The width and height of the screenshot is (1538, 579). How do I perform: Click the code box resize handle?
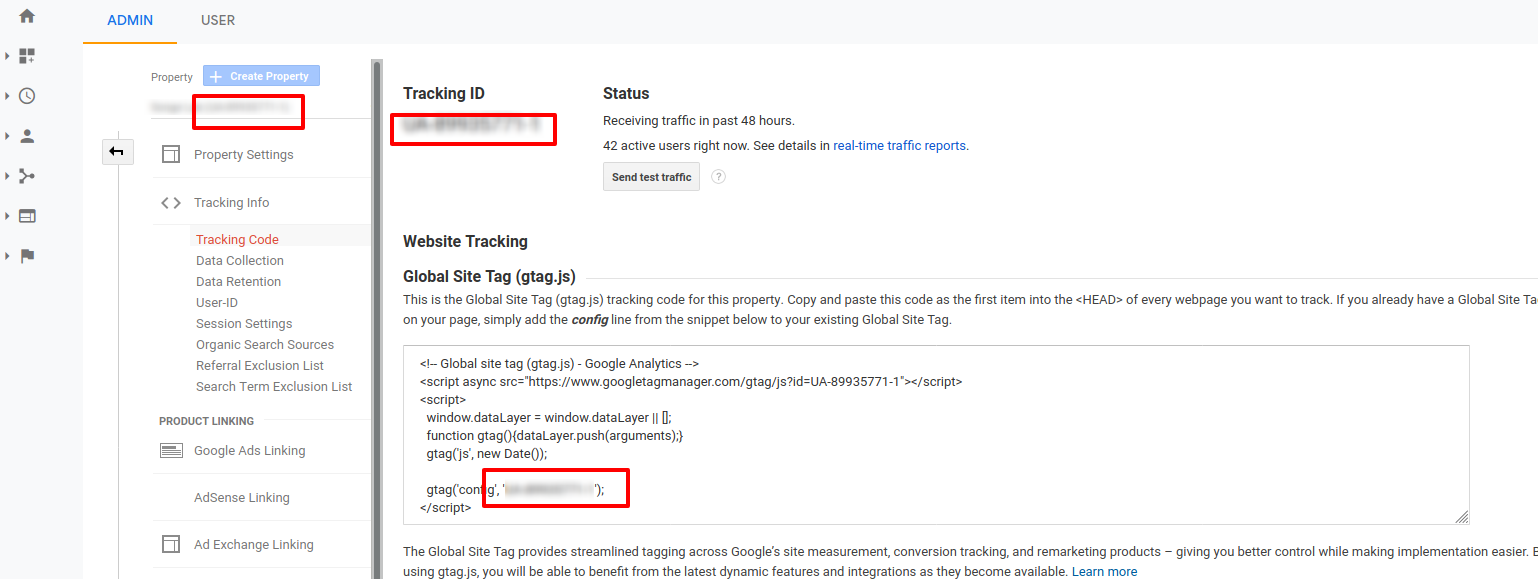[x=1462, y=517]
